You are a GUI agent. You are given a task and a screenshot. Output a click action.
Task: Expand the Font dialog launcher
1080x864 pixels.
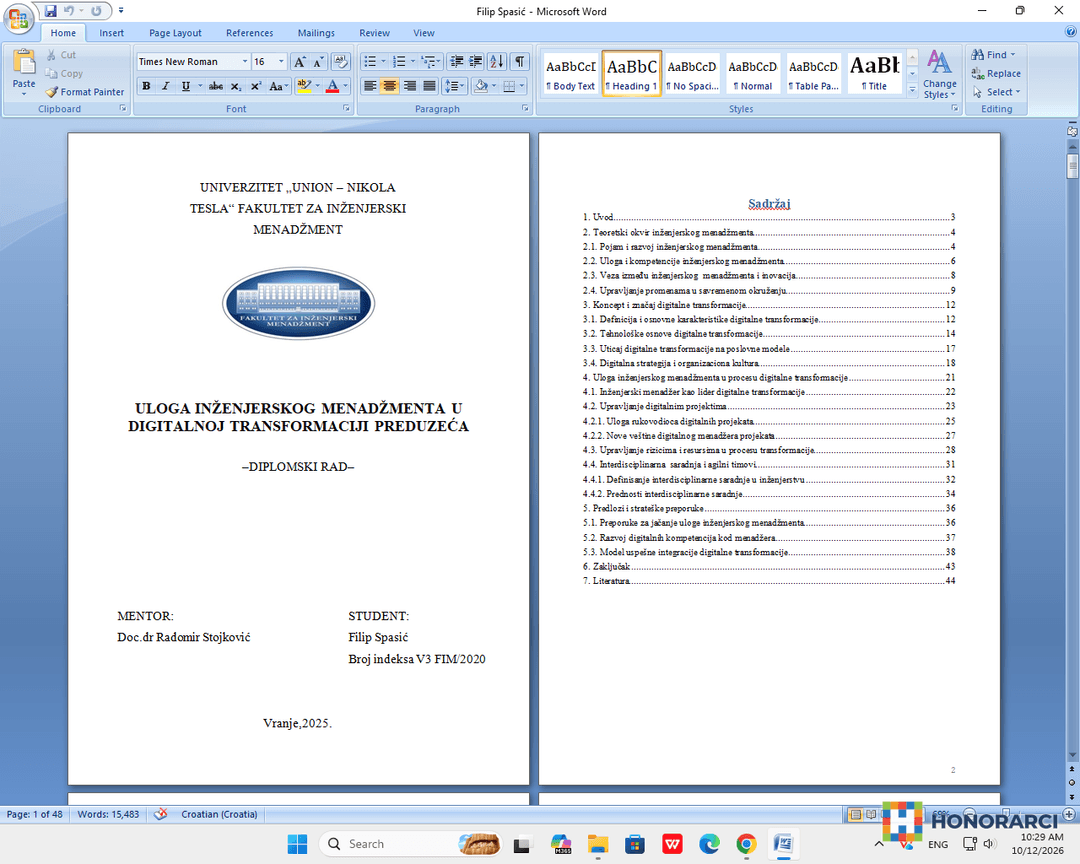tap(346, 108)
